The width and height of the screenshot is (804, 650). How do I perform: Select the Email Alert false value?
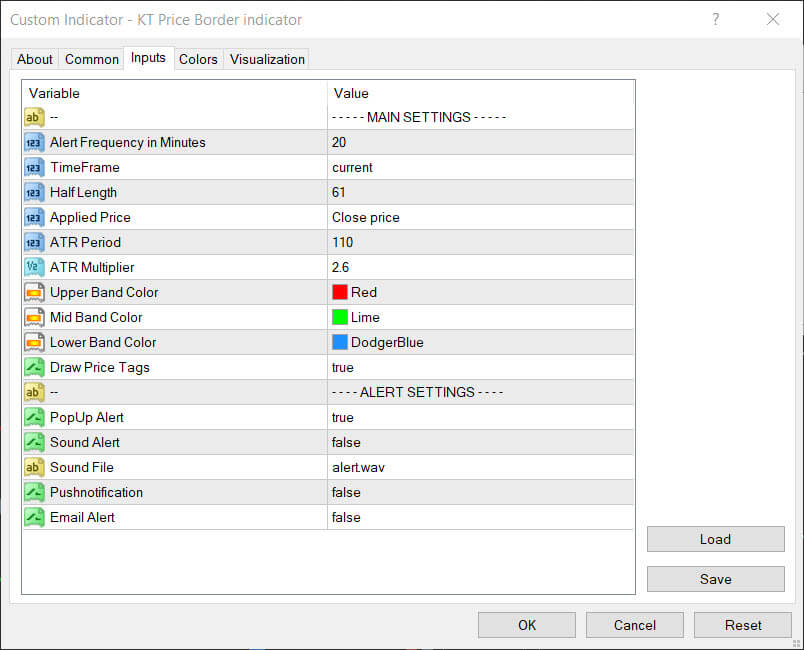[x=346, y=517]
